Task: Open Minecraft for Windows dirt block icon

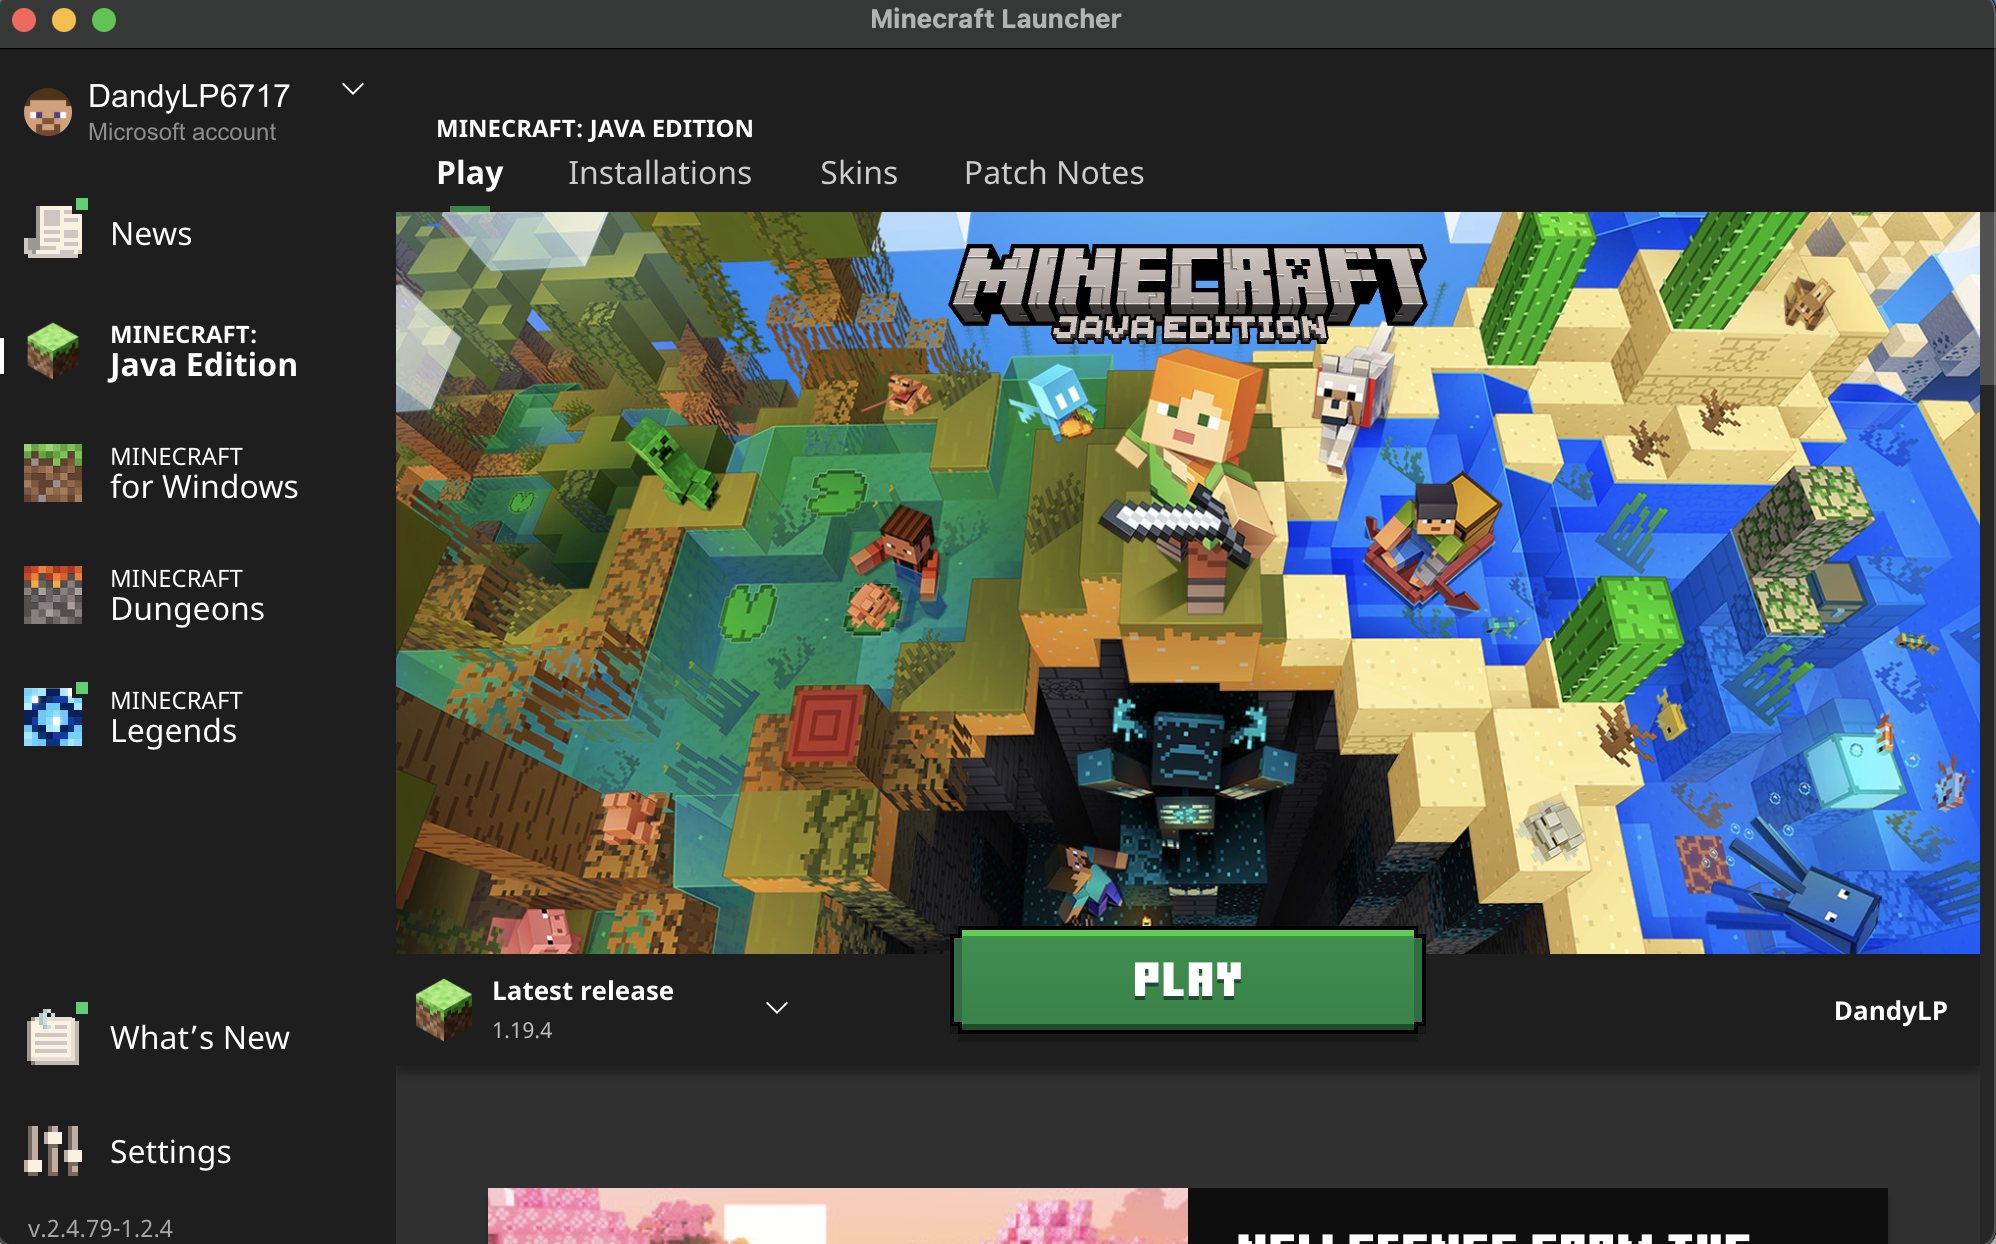Action: pos(53,472)
